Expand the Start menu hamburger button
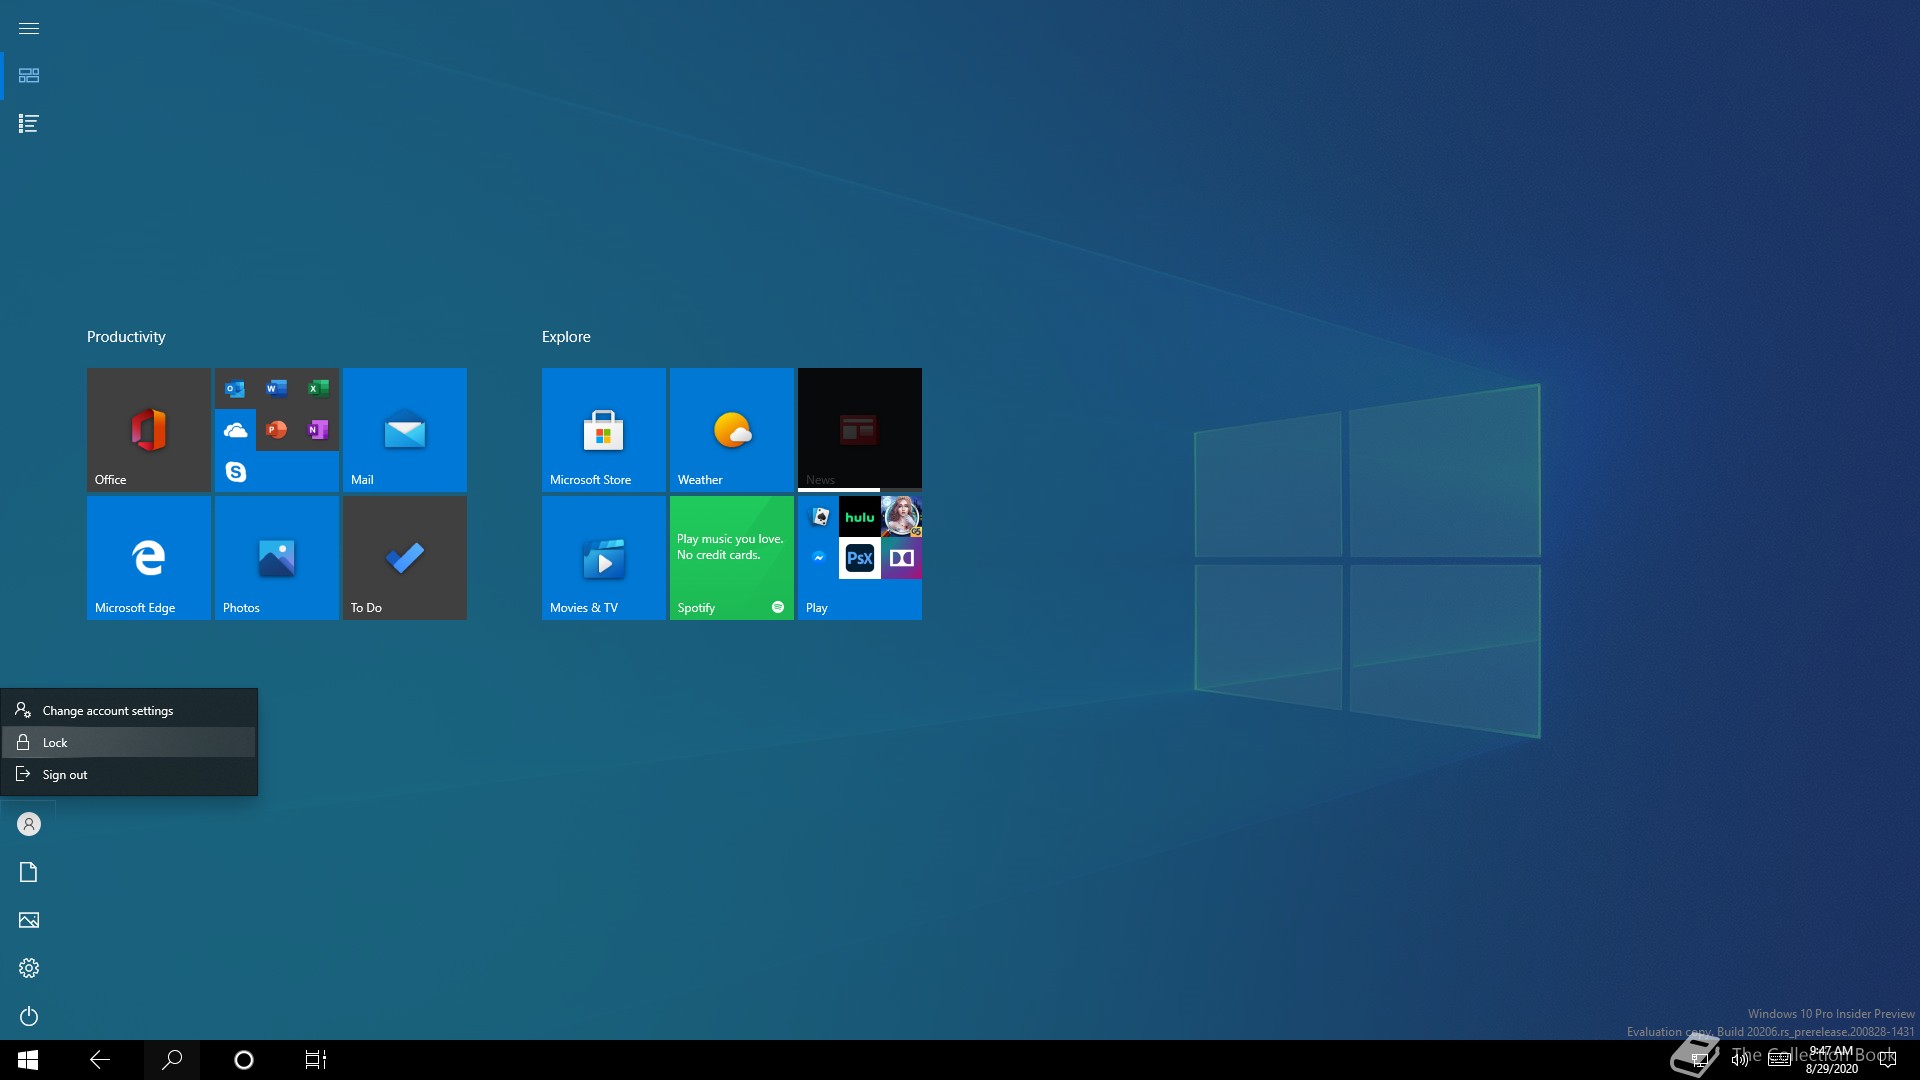 click(x=29, y=28)
